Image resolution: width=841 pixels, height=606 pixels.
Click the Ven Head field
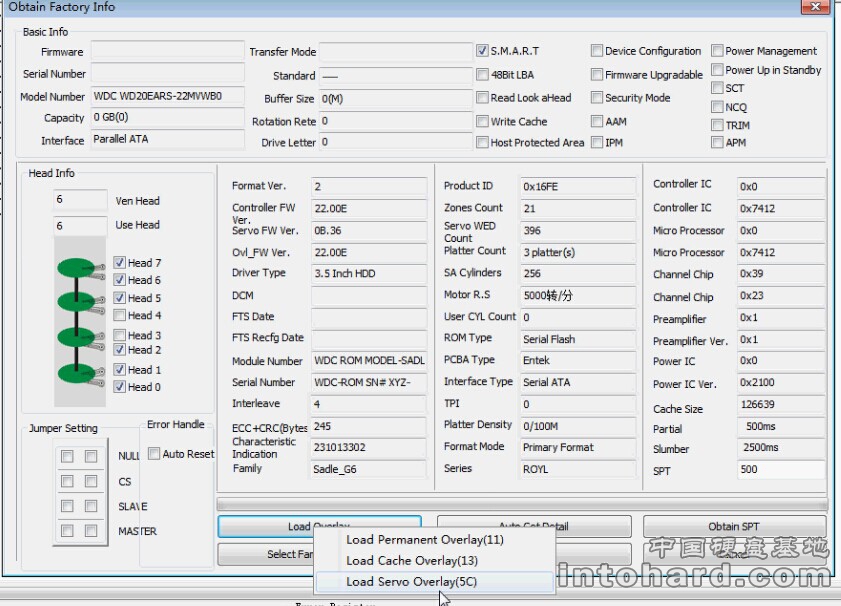pos(80,199)
